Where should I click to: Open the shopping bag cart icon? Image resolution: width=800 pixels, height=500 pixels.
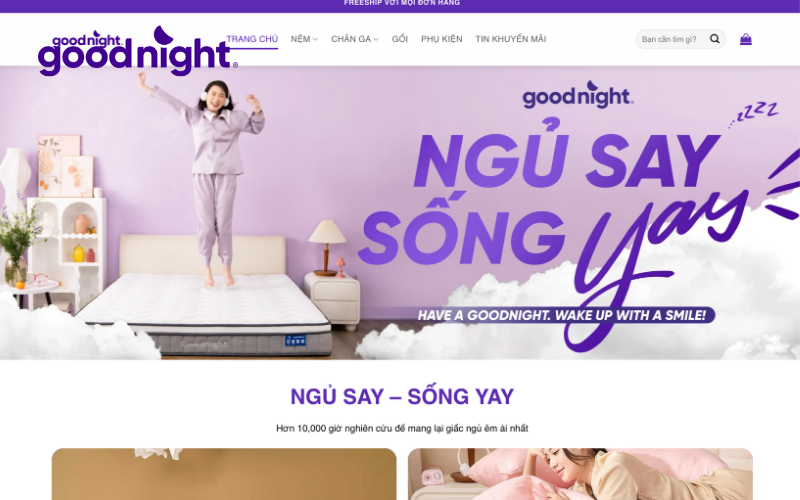(745, 39)
